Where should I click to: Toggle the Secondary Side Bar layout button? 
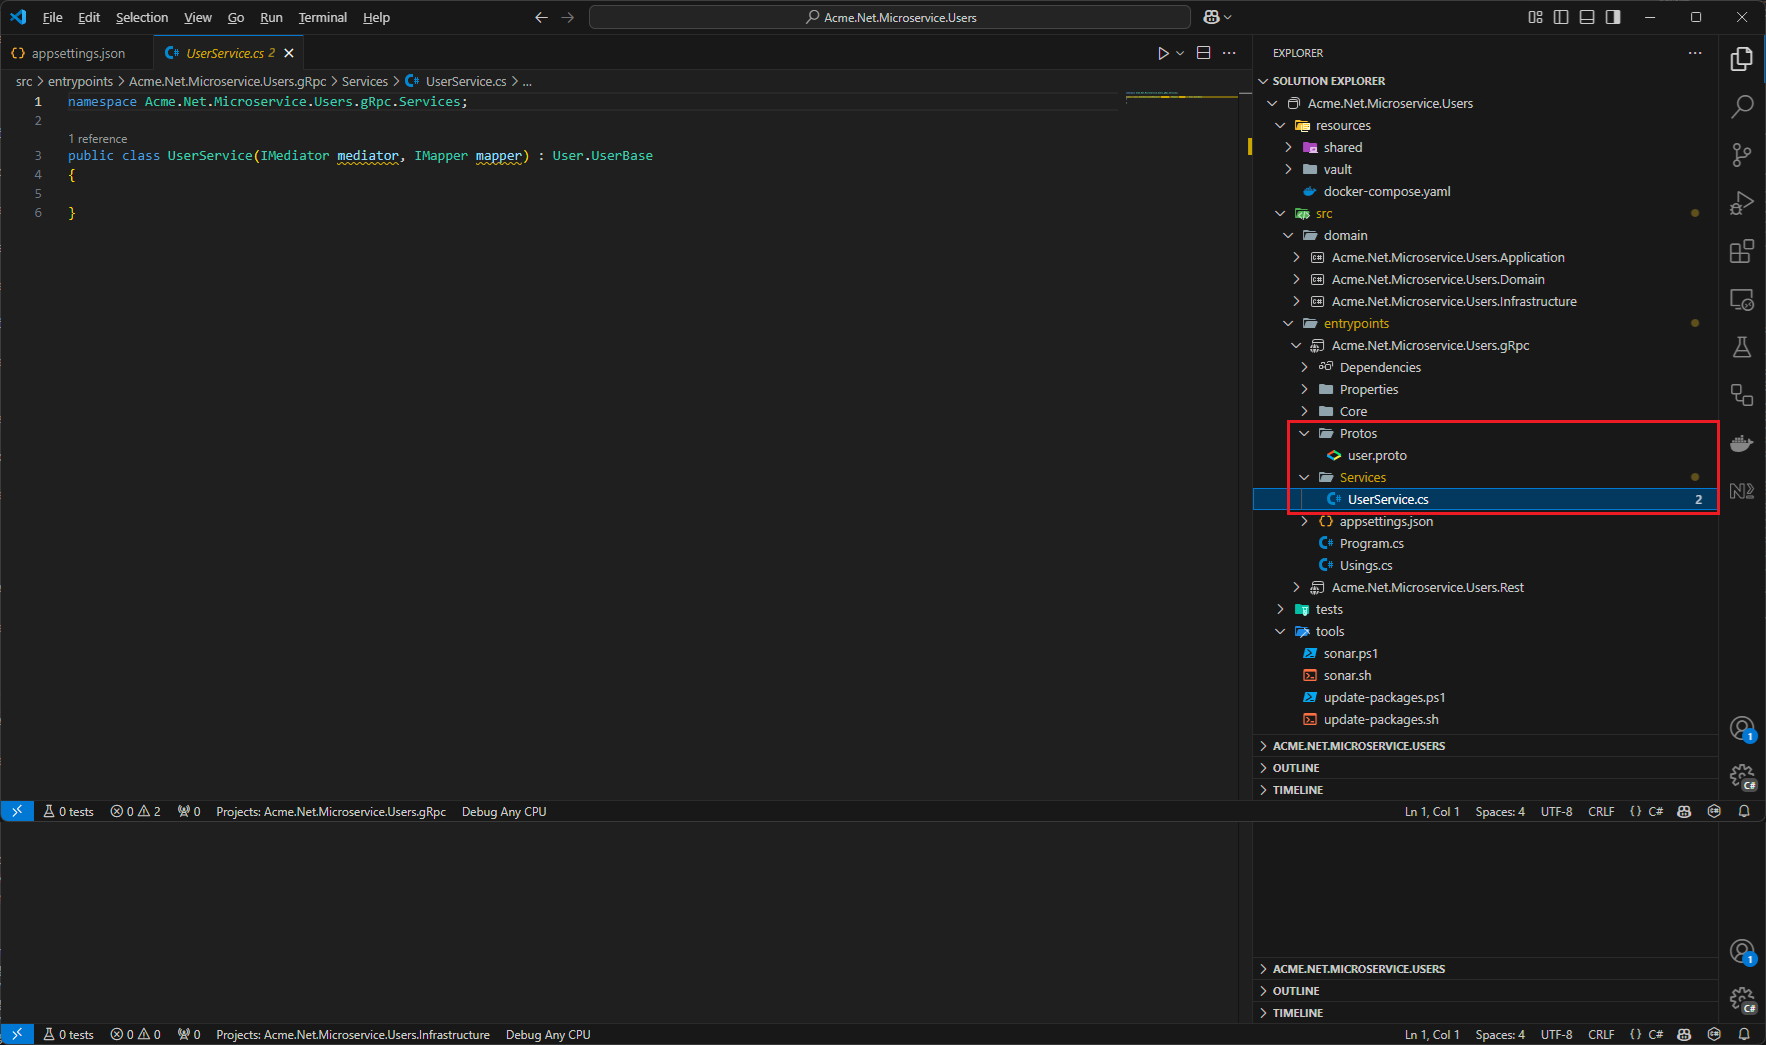(1613, 17)
